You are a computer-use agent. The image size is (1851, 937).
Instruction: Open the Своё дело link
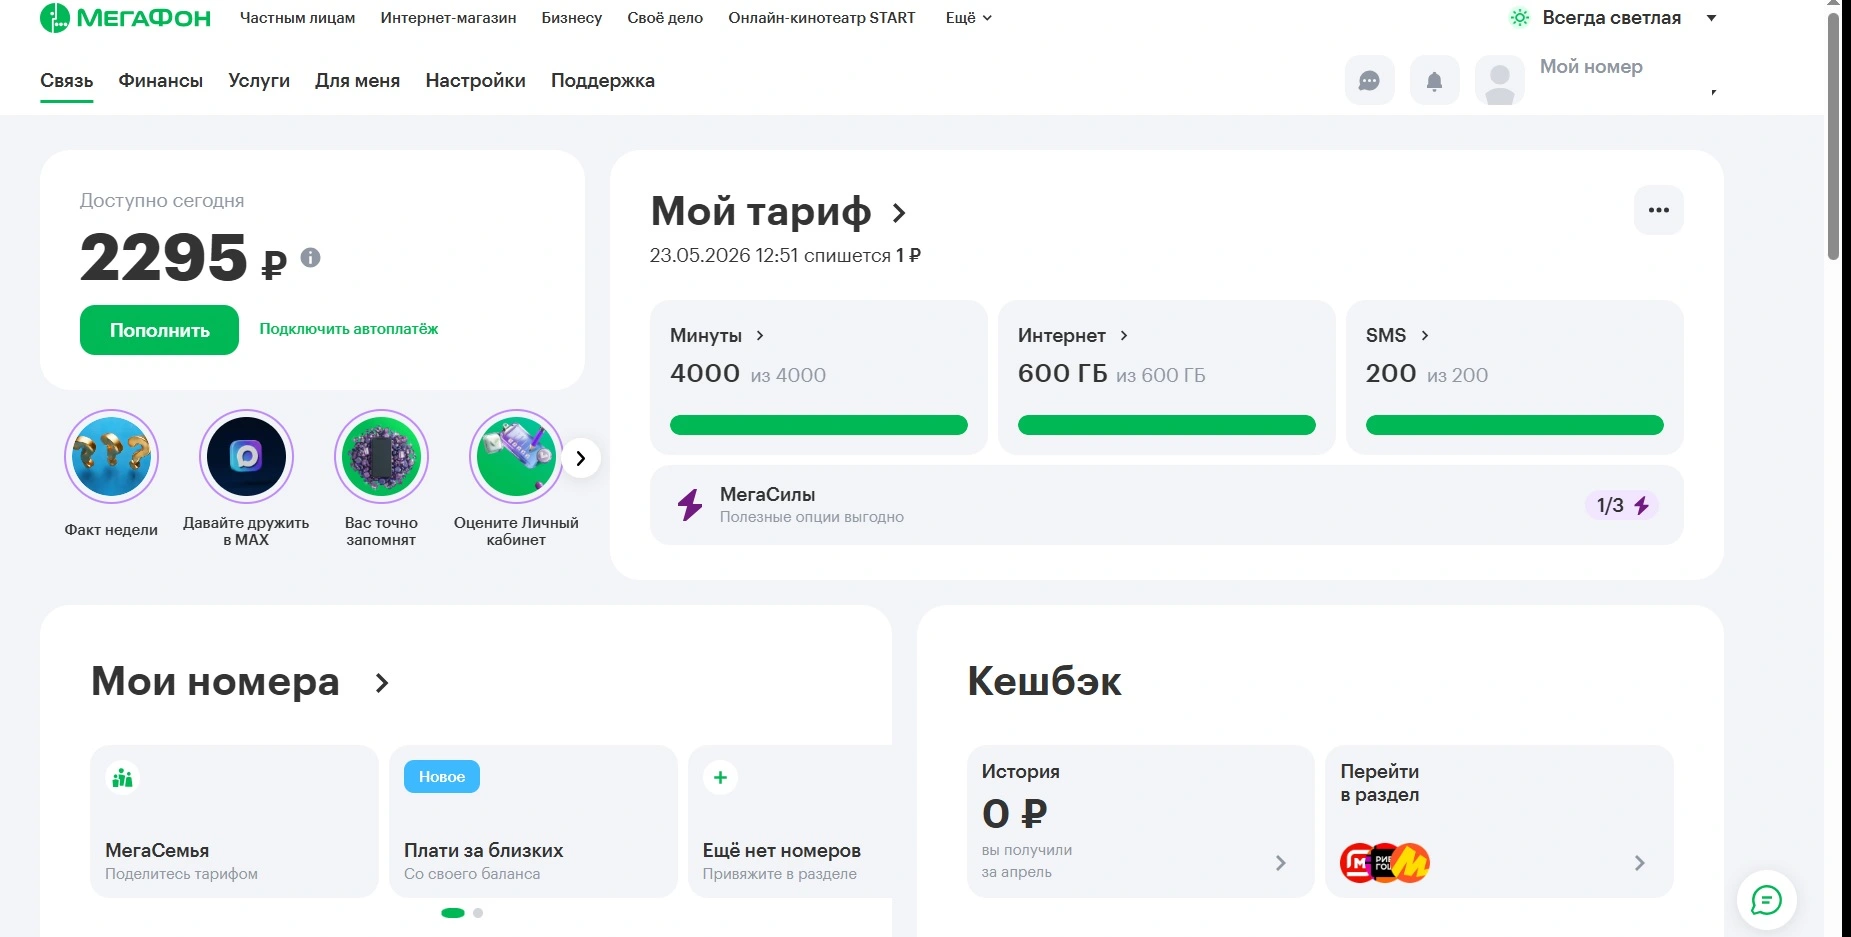pos(665,18)
